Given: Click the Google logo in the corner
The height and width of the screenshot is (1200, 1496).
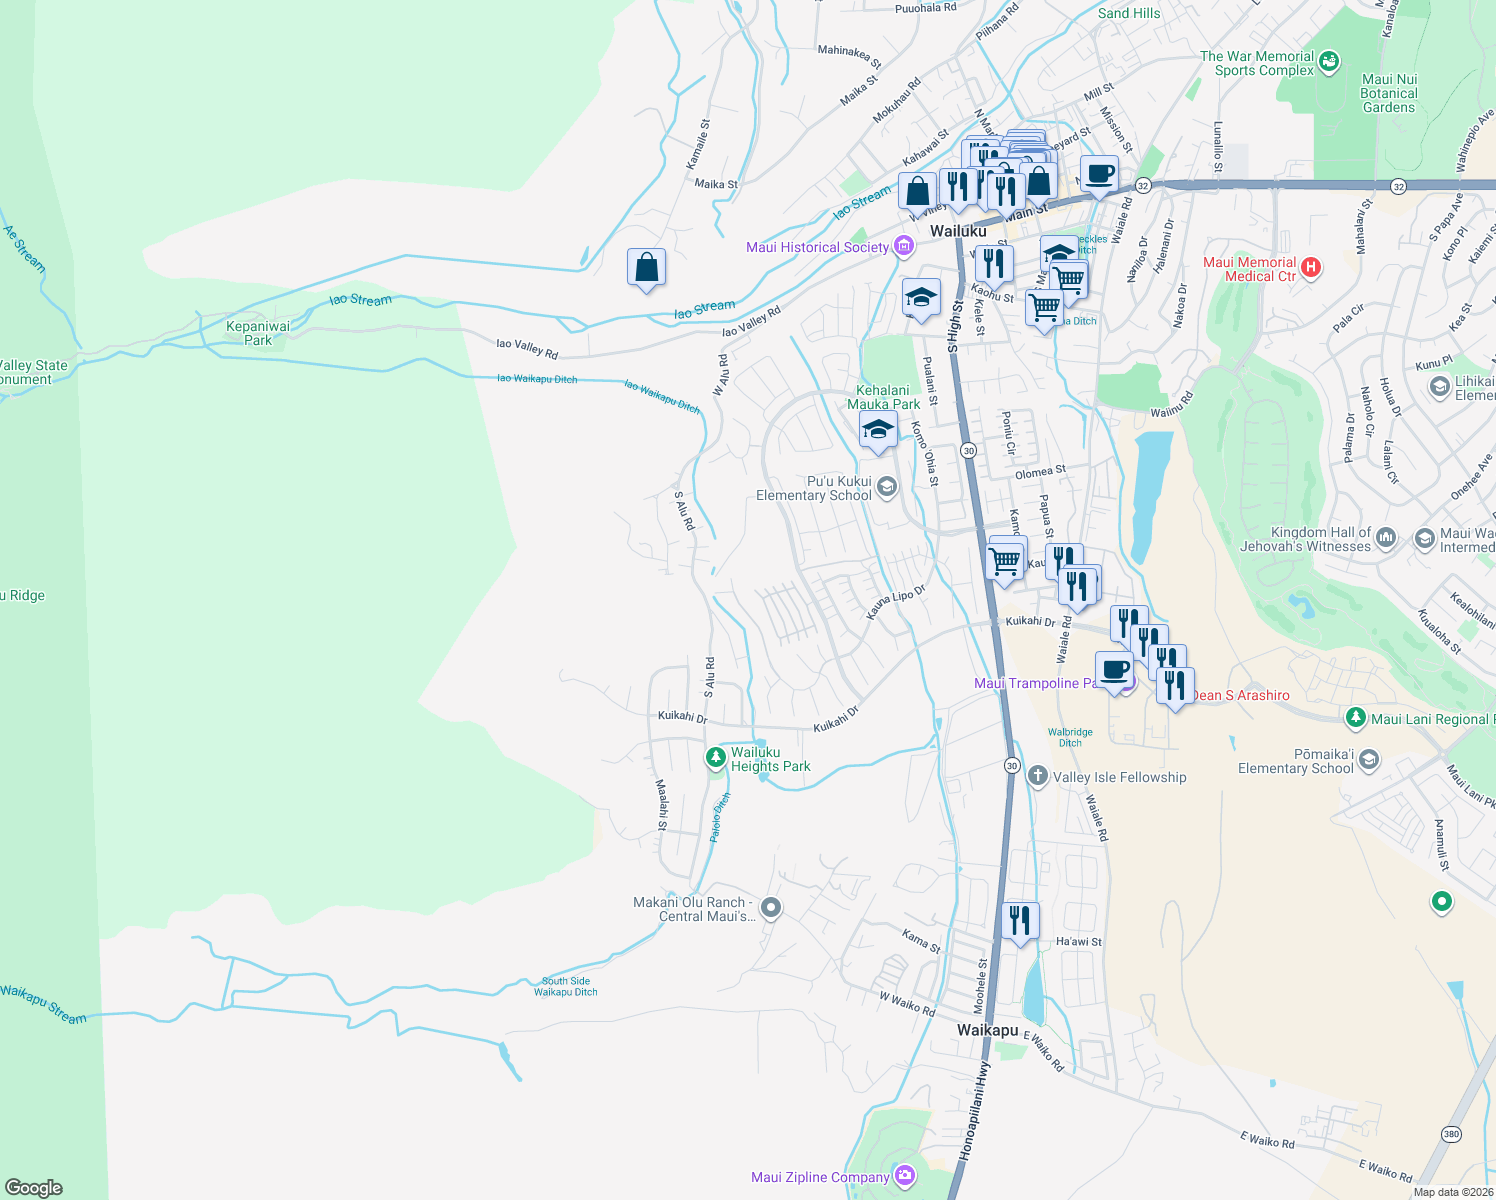Looking at the screenshot, I should 33,1187.
